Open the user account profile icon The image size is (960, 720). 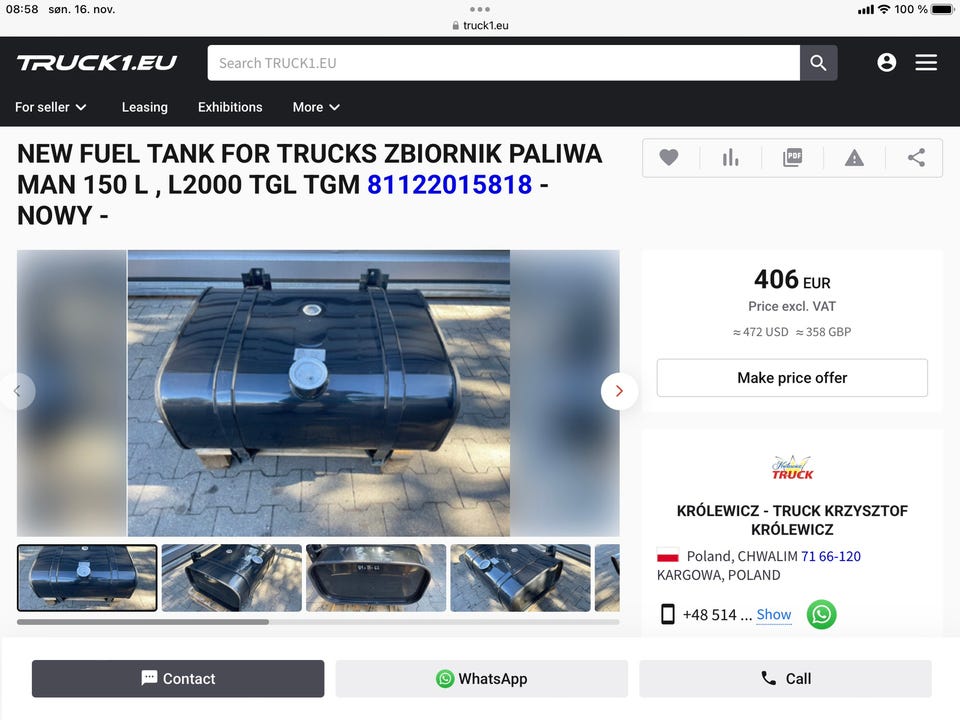(x=887, y=62)
